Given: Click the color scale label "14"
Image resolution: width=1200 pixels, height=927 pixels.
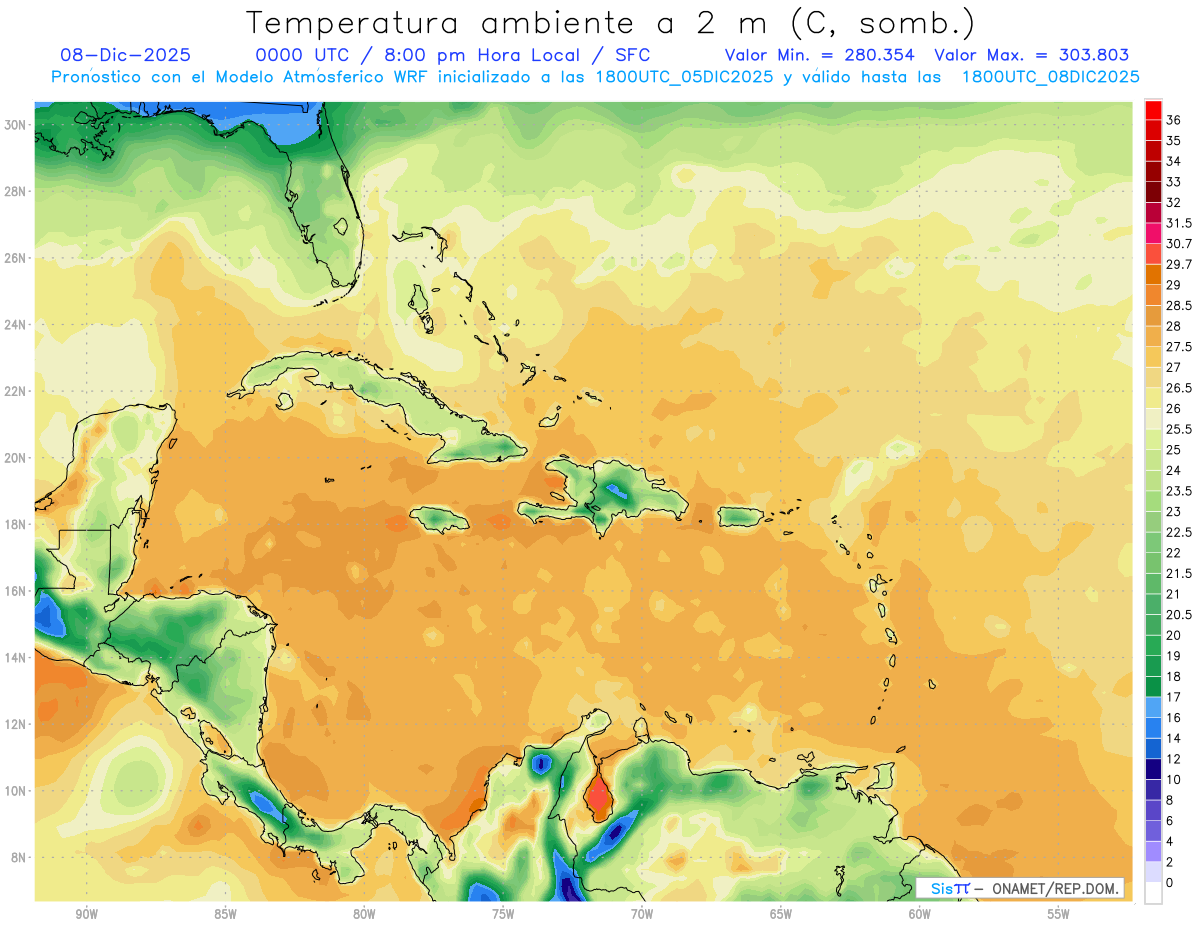Looking at the screenshot, I should click(x=1173, y=738).
